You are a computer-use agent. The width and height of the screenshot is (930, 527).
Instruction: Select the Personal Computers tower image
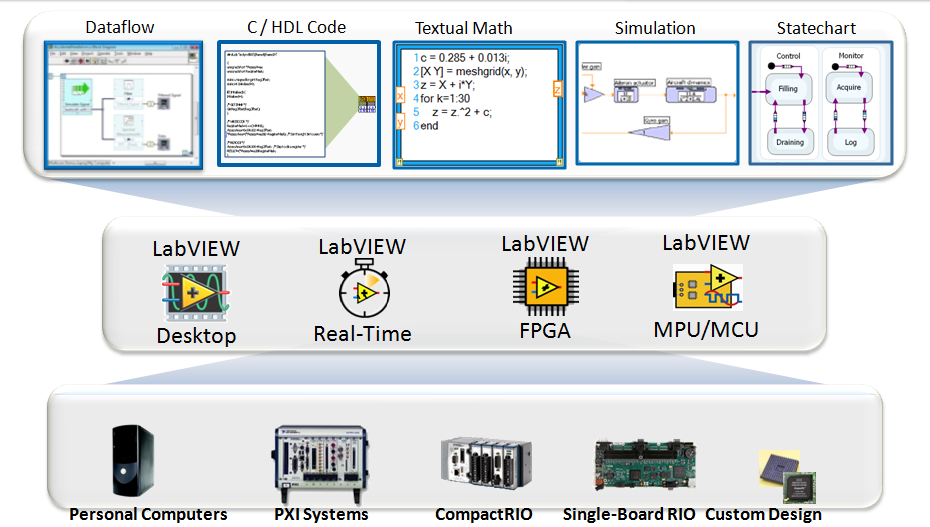pyautogui.click(x=133, y=460)
